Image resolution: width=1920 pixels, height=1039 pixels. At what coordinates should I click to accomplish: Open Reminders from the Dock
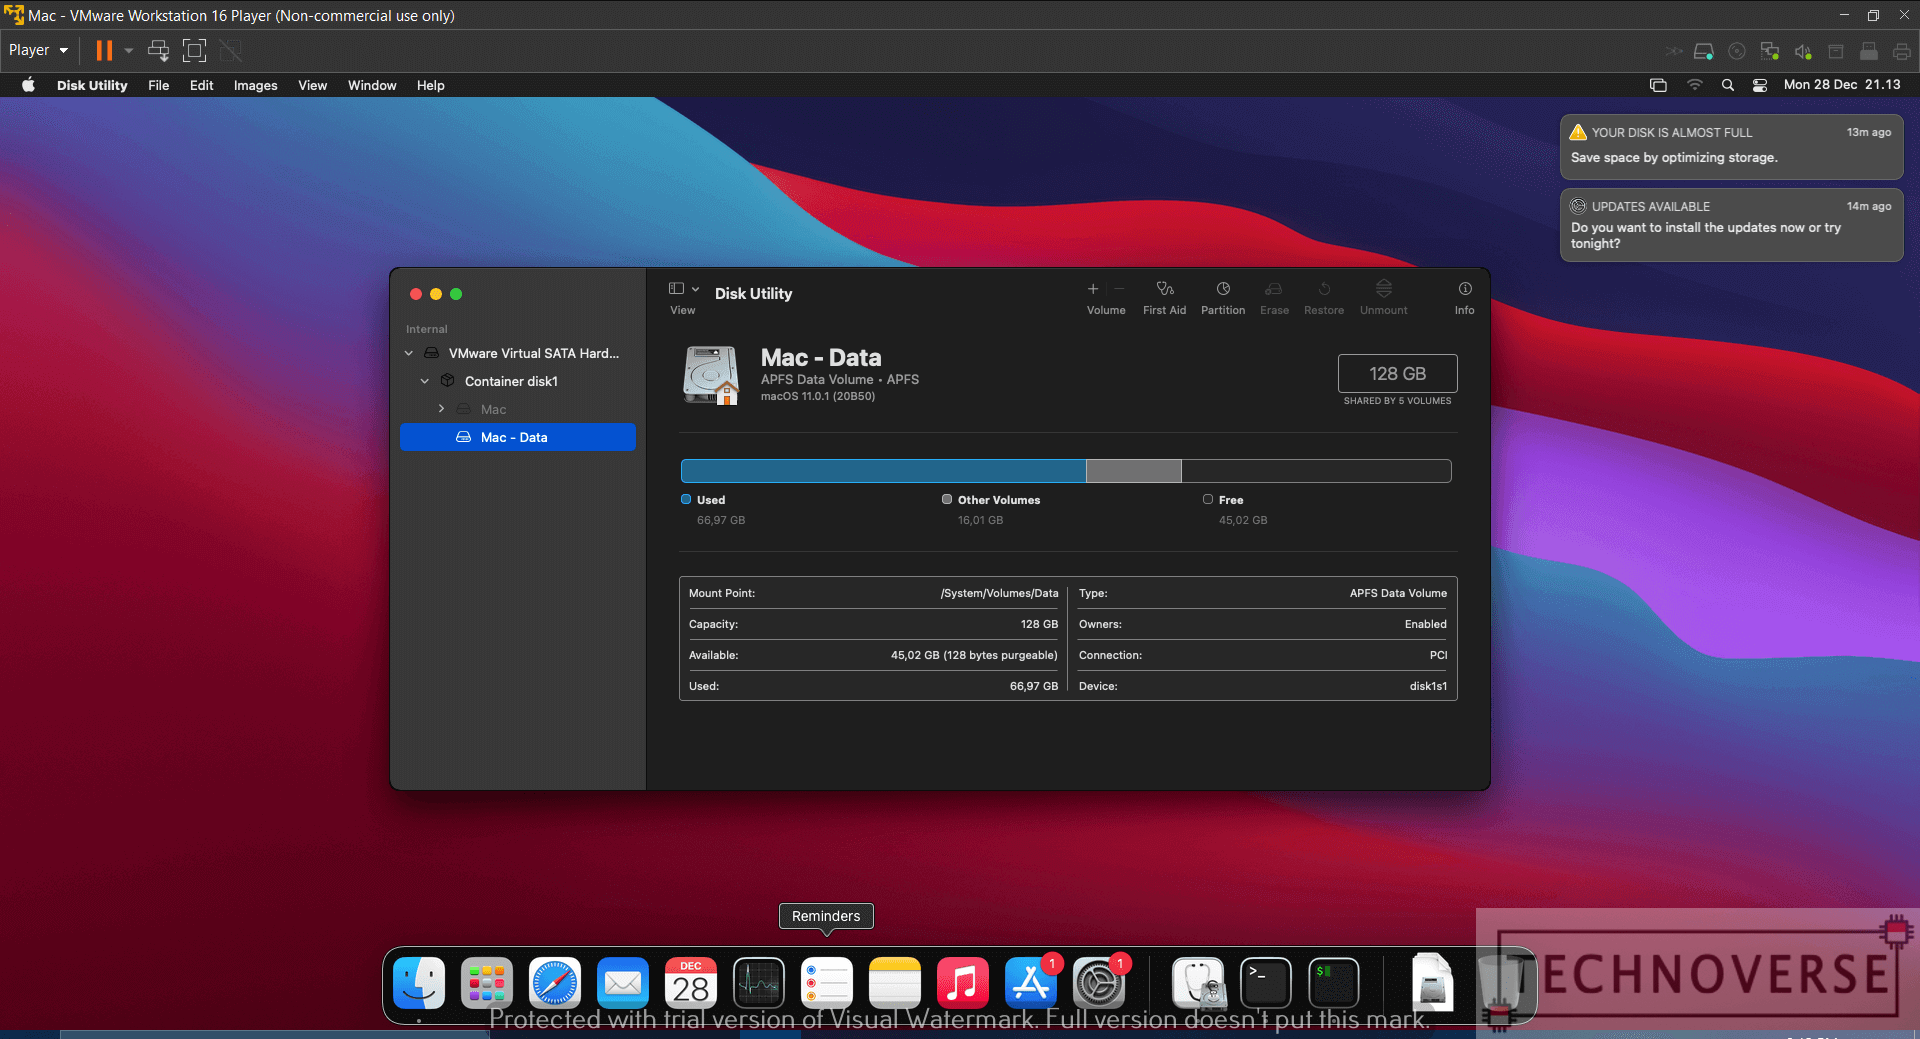pyautogui.click(x=827, y=983)
